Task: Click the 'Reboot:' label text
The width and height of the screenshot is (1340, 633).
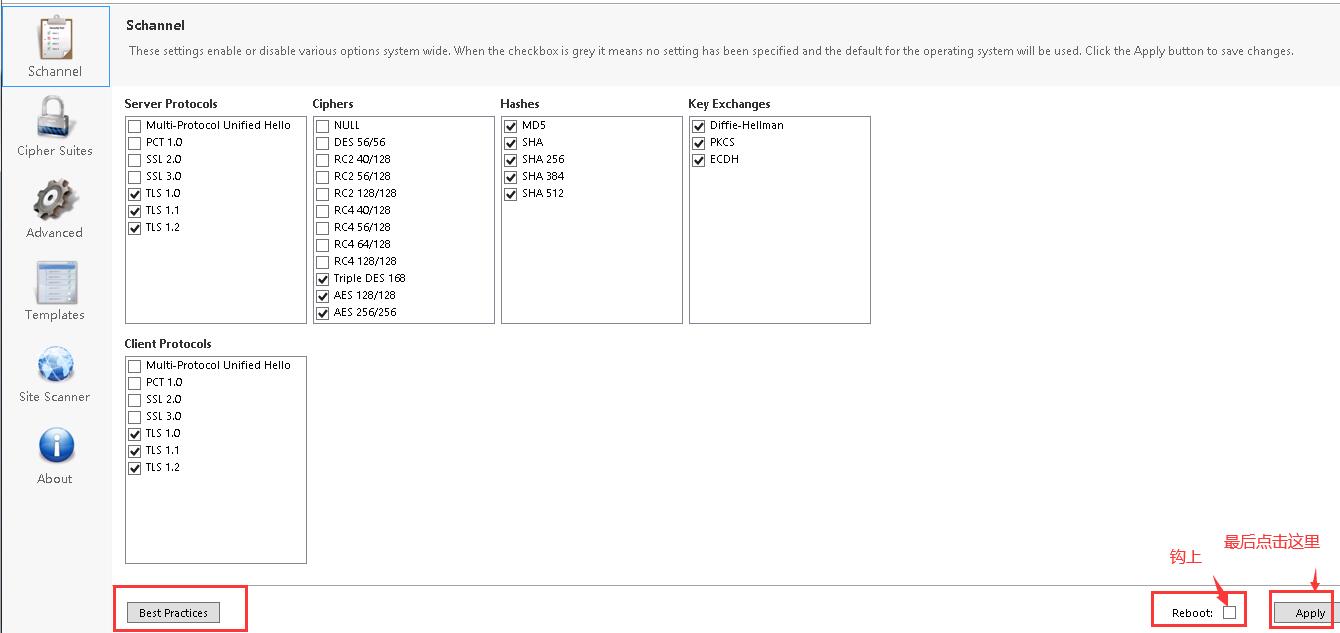Action: [1192, 613]
